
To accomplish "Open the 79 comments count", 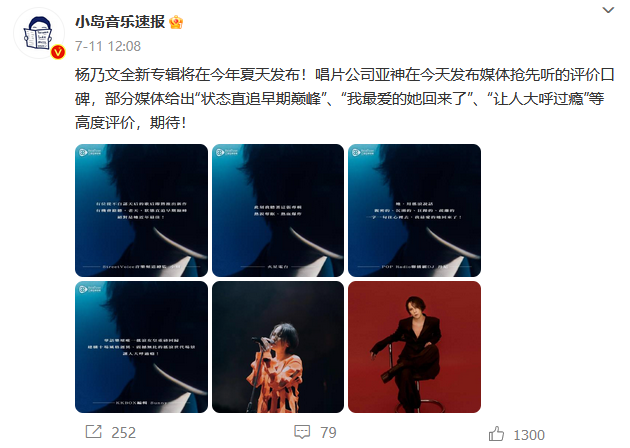I will 328,433.
